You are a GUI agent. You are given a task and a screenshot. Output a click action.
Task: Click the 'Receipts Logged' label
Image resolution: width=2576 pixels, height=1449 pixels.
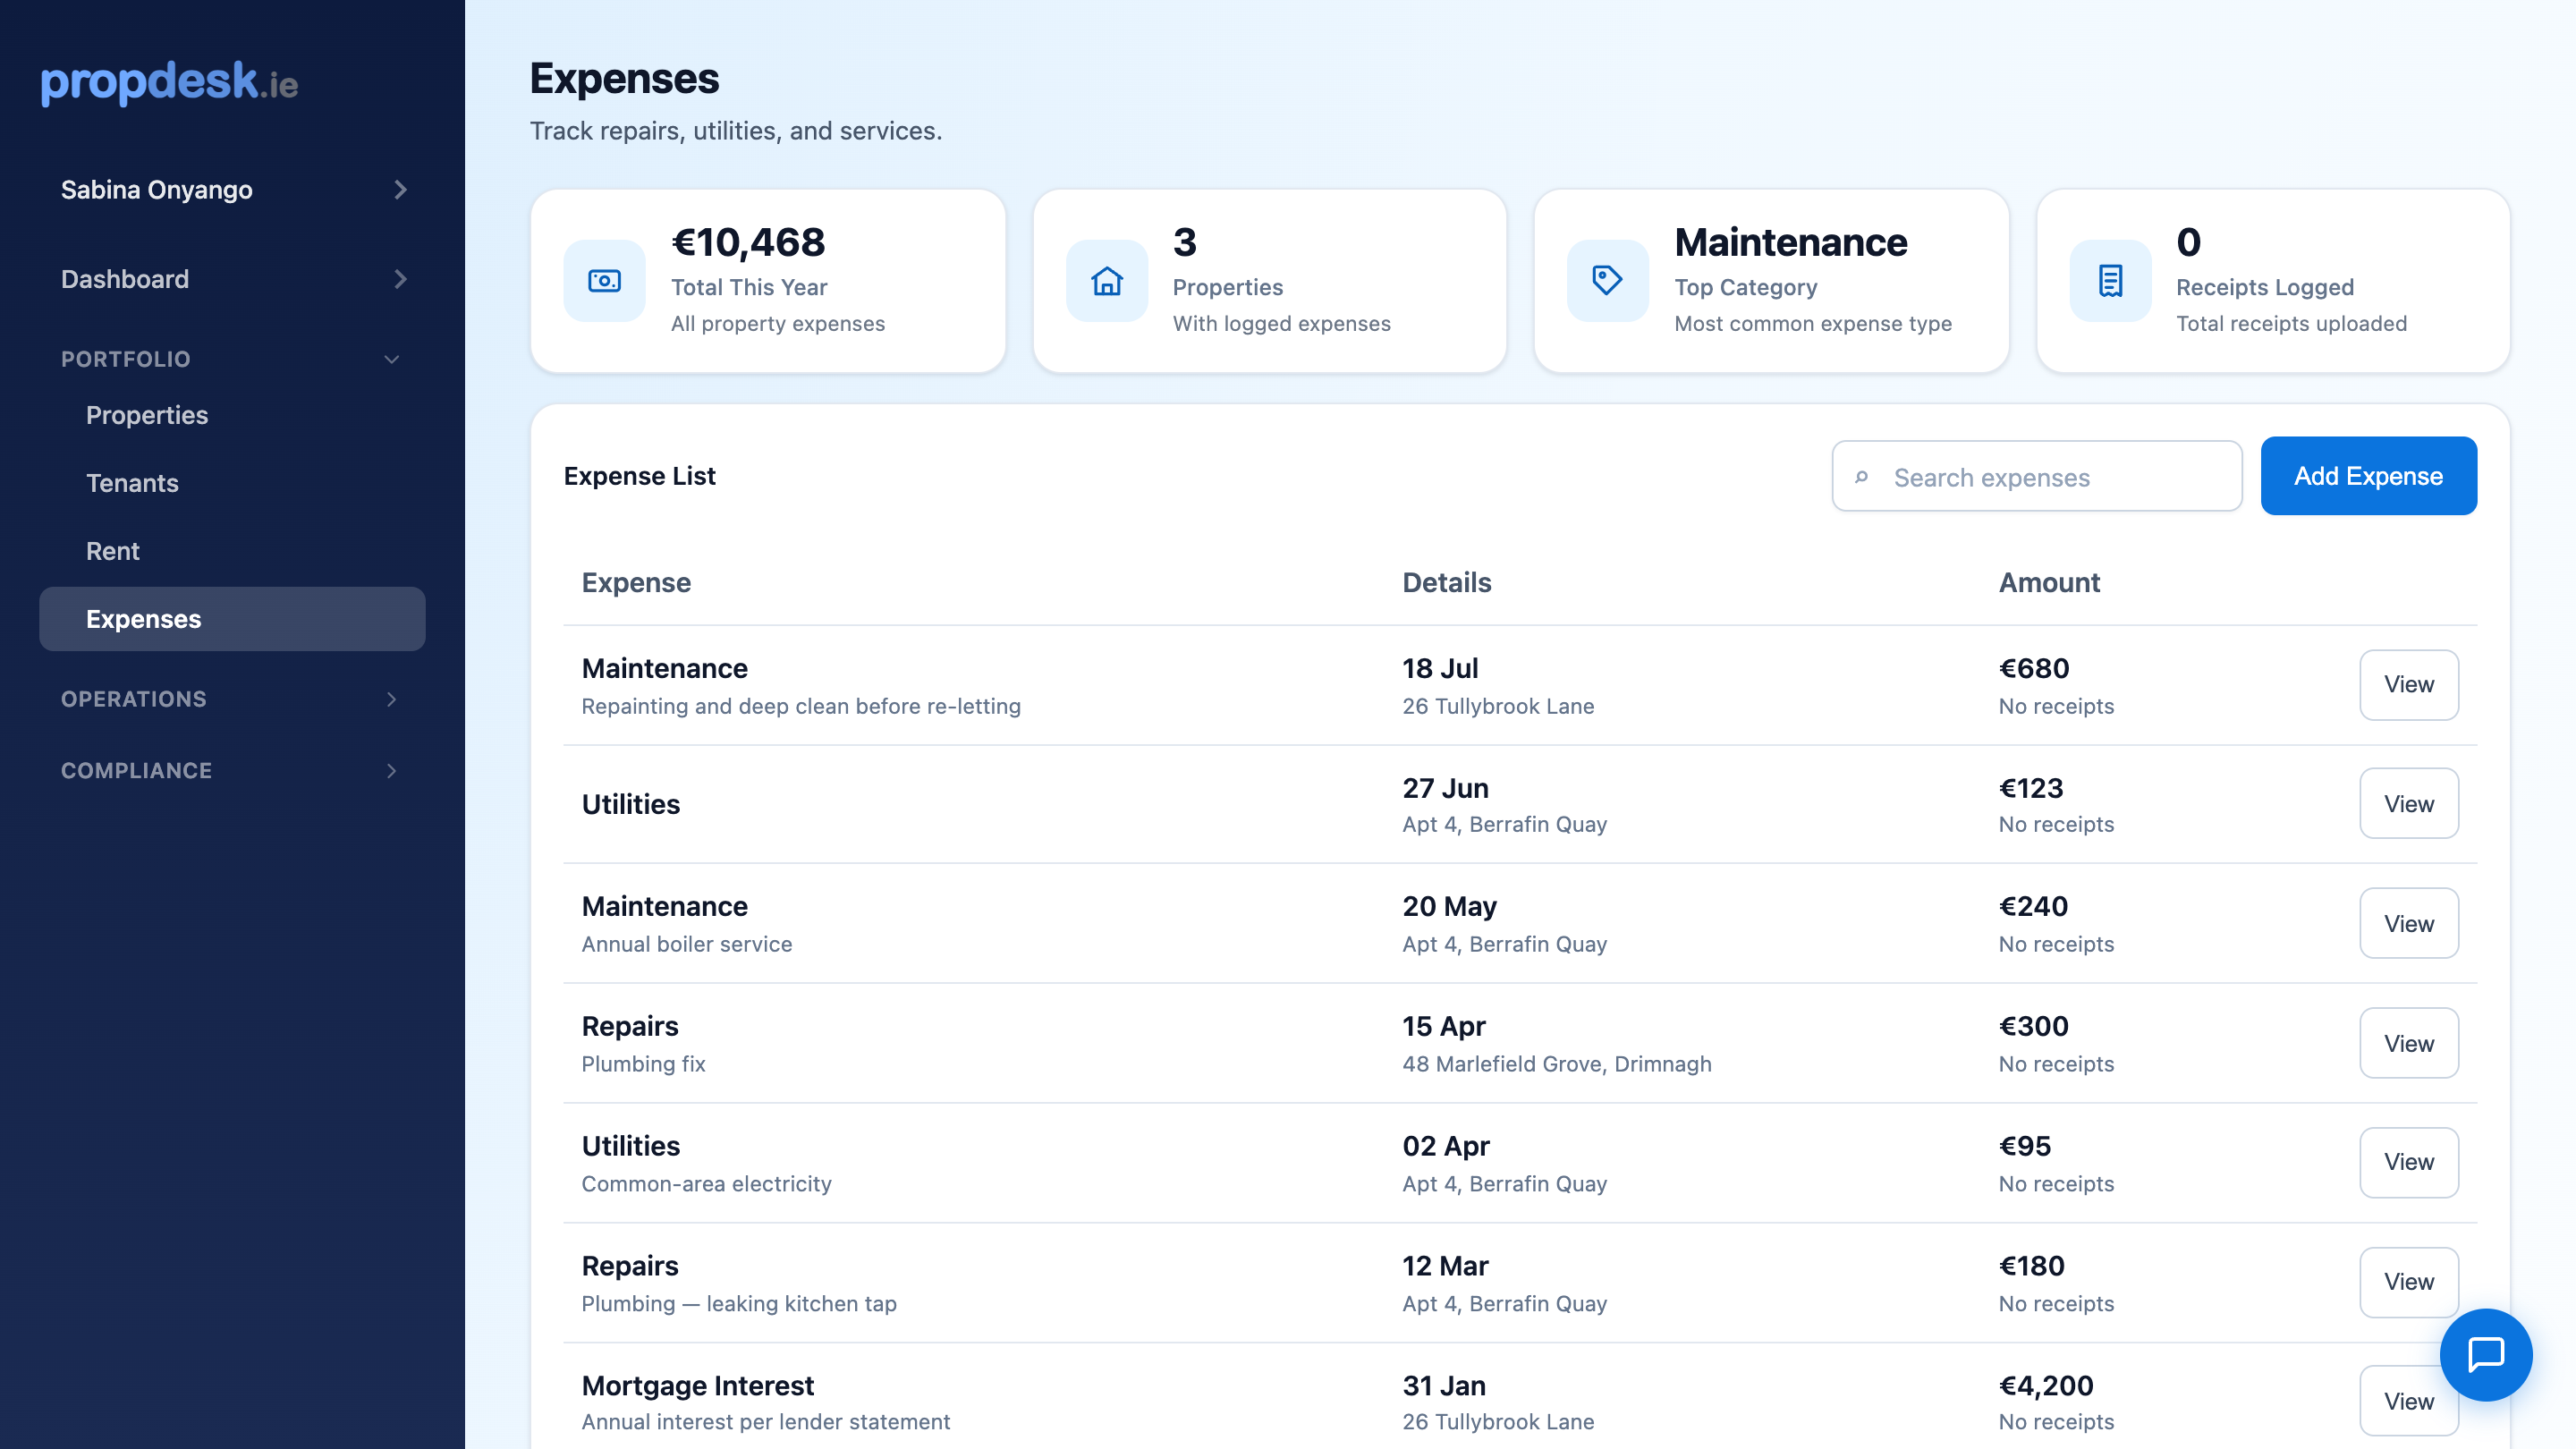2265,287
